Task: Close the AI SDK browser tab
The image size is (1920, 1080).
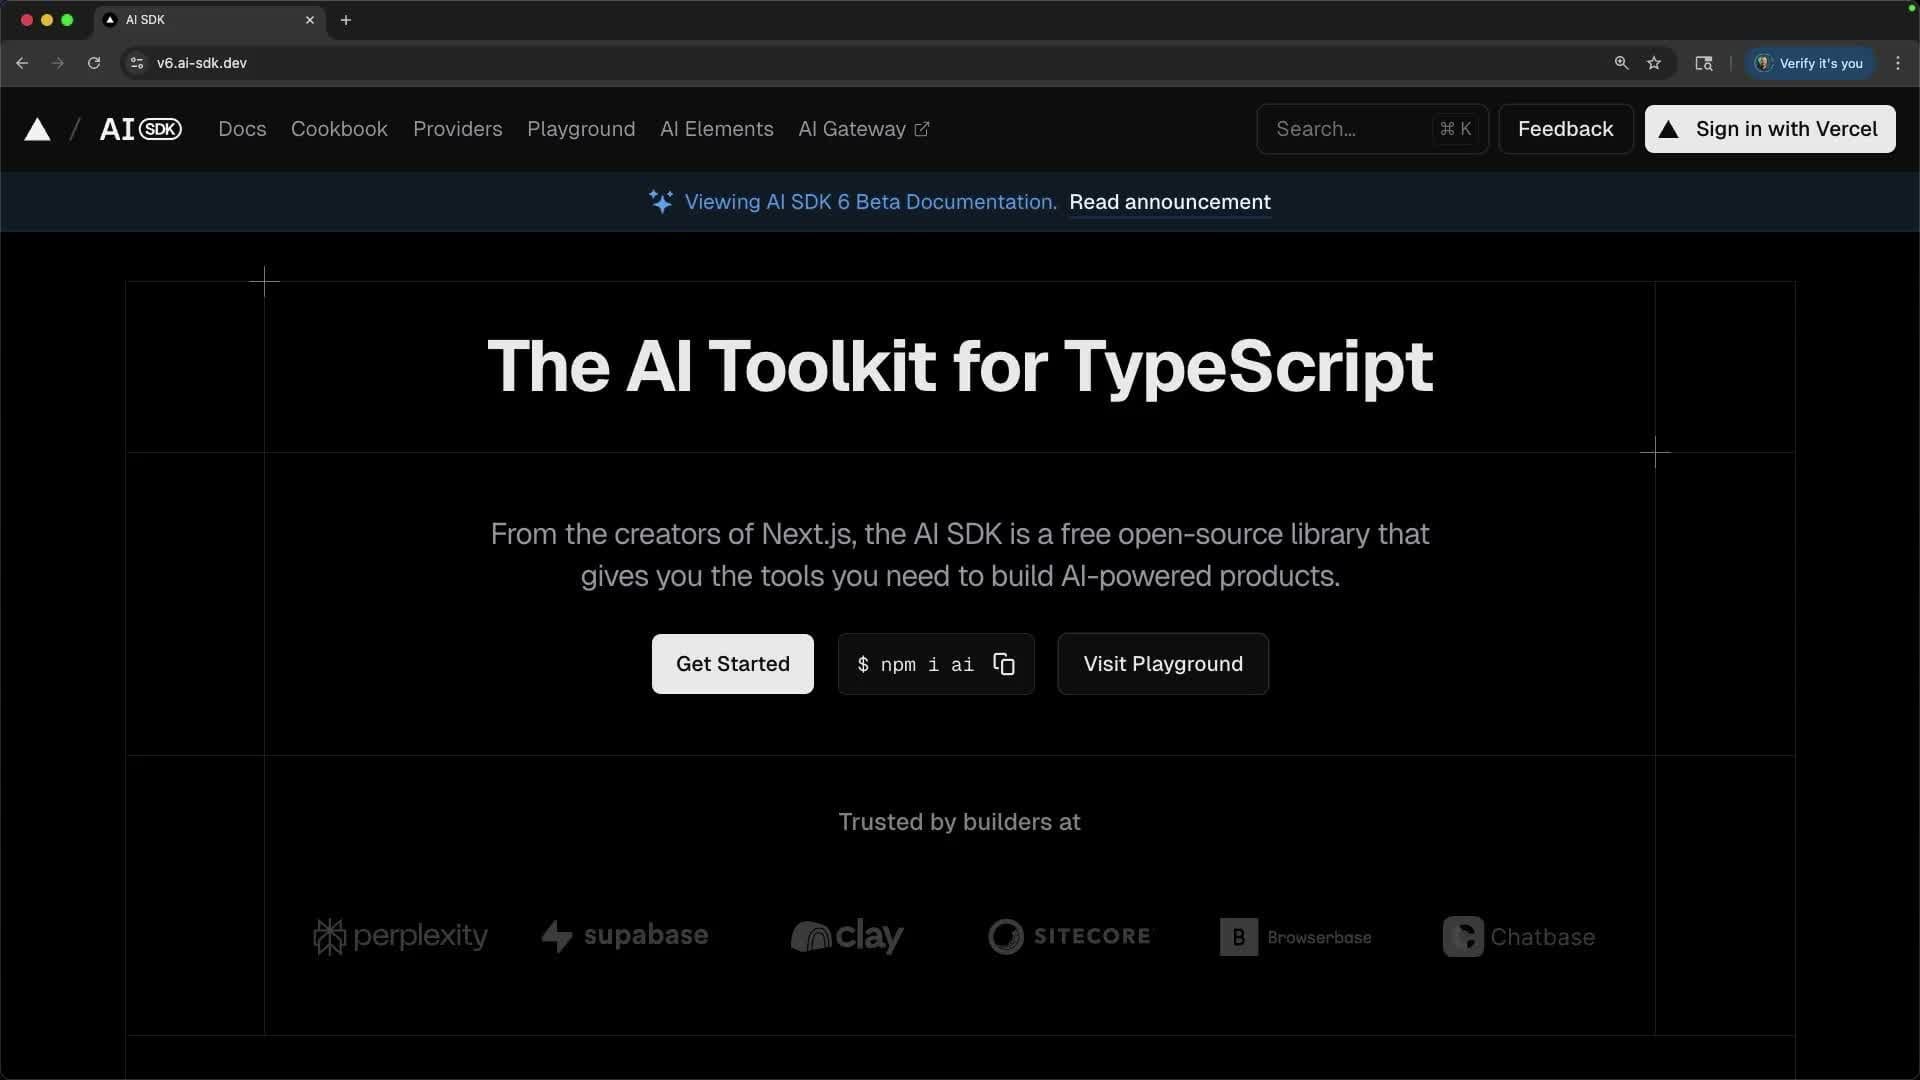Action: 310,20
